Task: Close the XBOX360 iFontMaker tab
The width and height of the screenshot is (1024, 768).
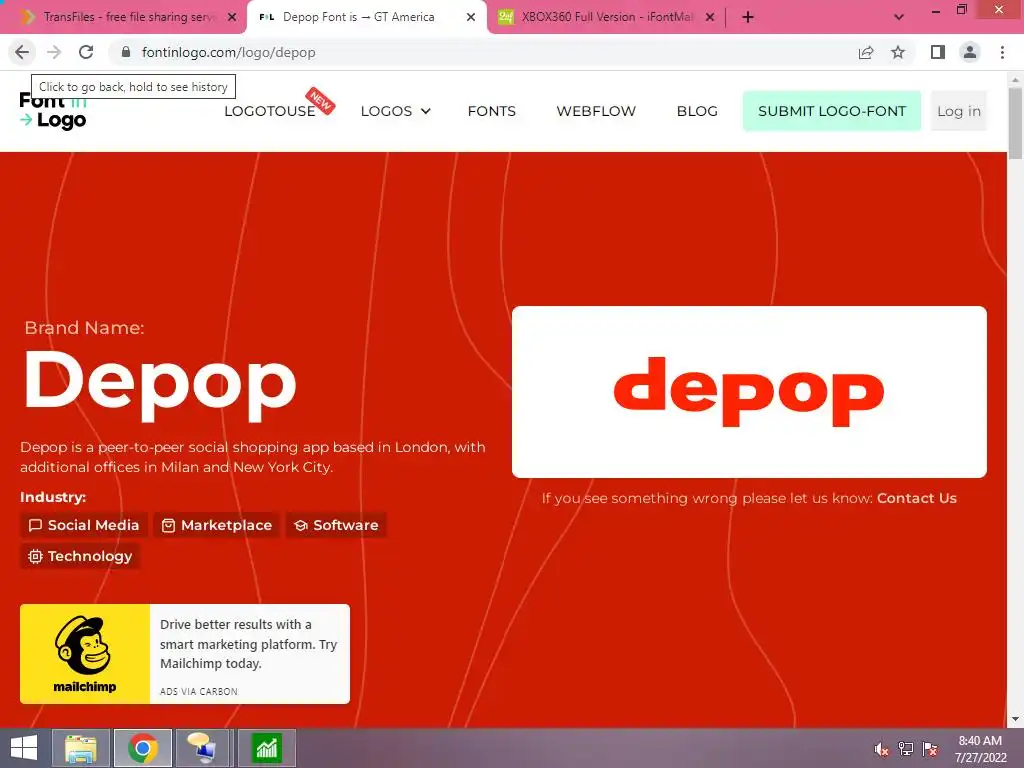Action: [x=710, y=17]
